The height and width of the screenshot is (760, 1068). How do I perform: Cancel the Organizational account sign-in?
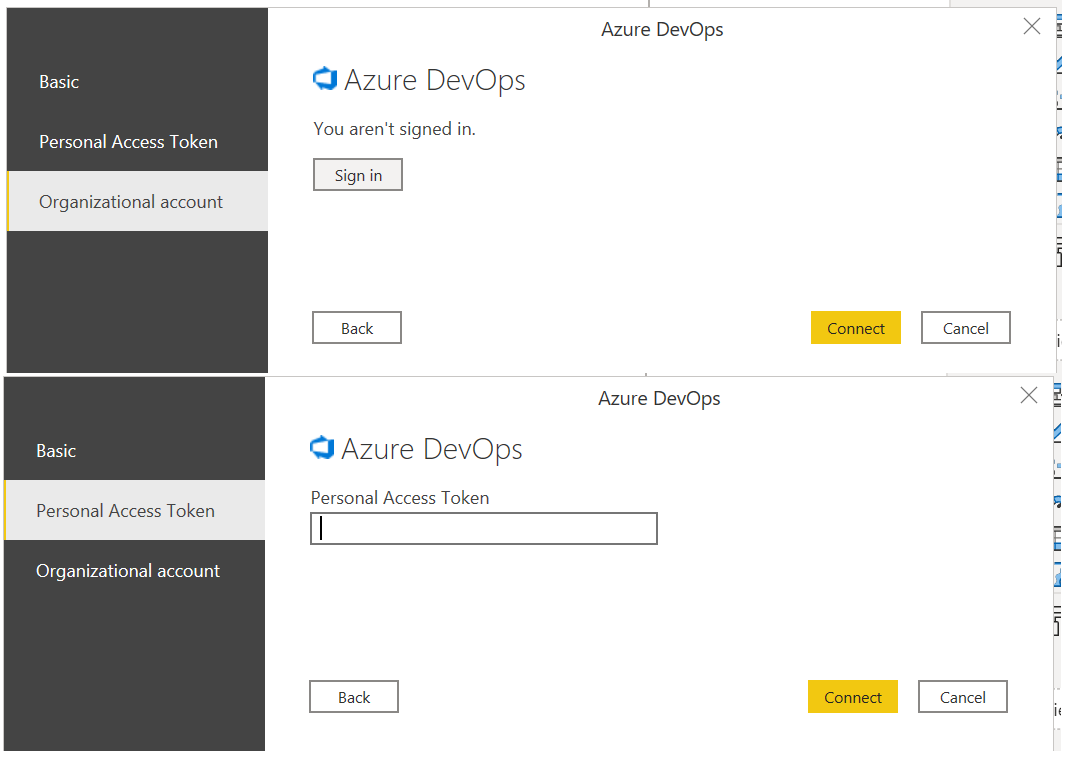965,327
